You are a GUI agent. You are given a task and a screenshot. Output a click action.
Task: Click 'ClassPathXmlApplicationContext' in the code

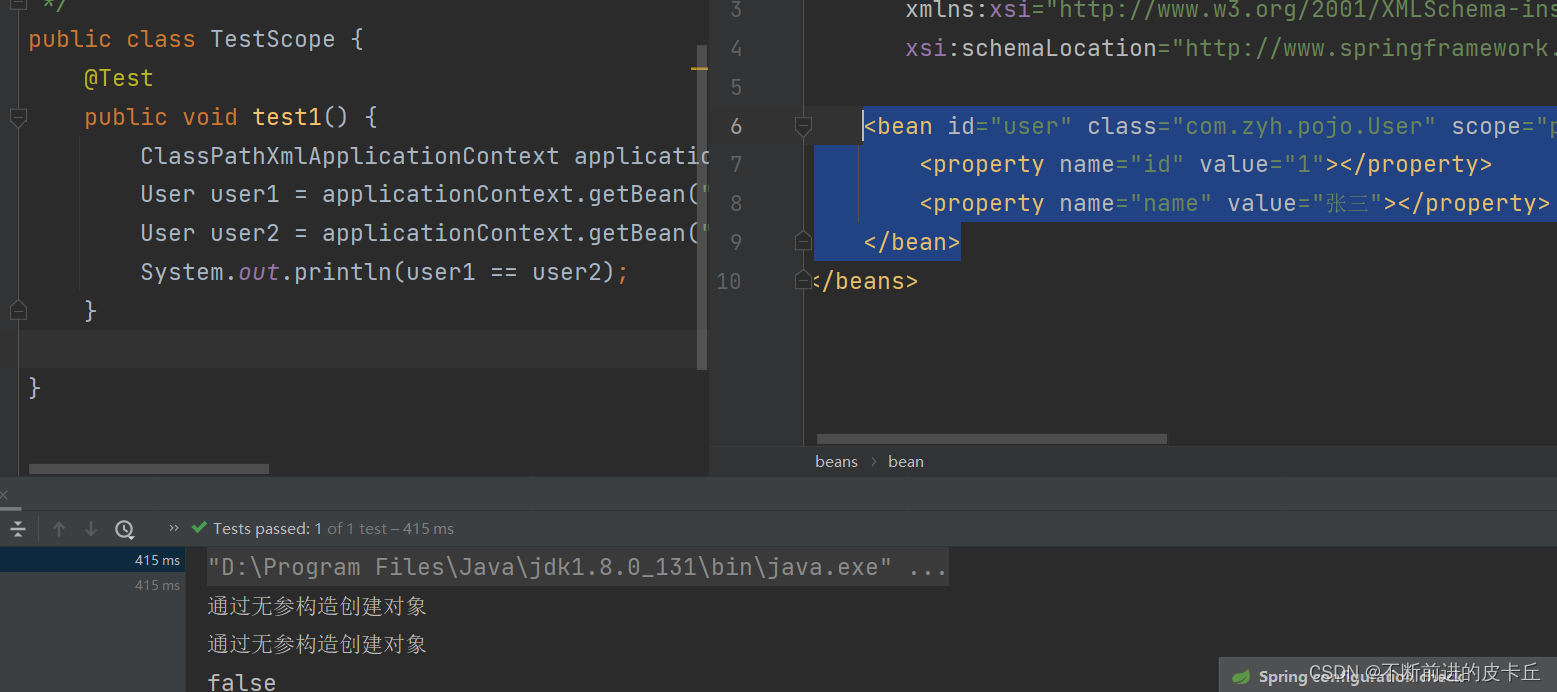pos(350,156)
